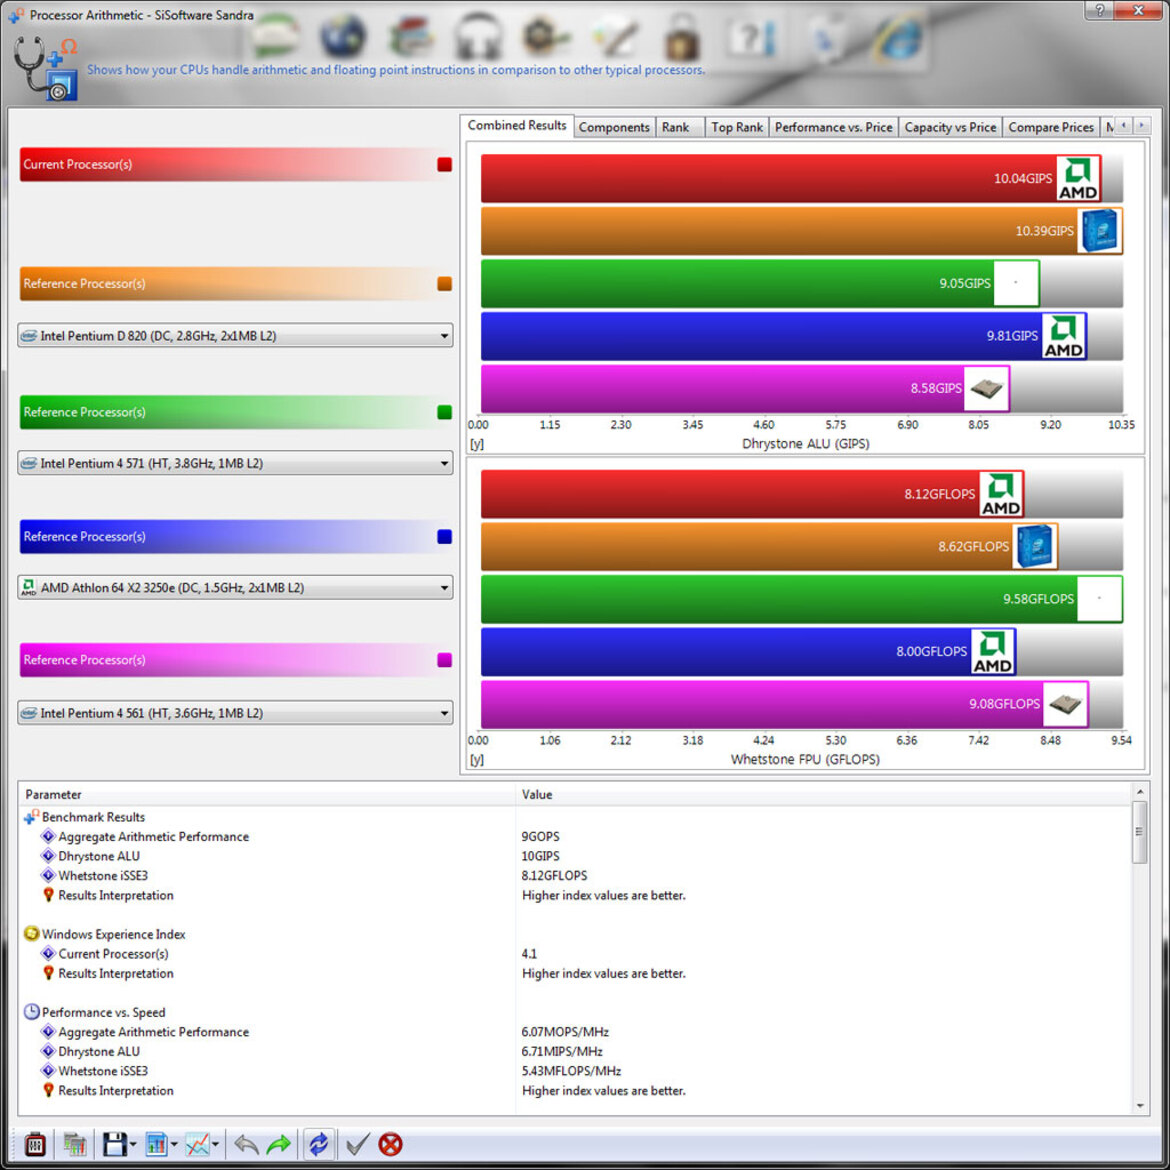Open the AMD Athlon 64 X2 3250e dropdown
The image size is (1170, 1170).
(x=235, y=588)
